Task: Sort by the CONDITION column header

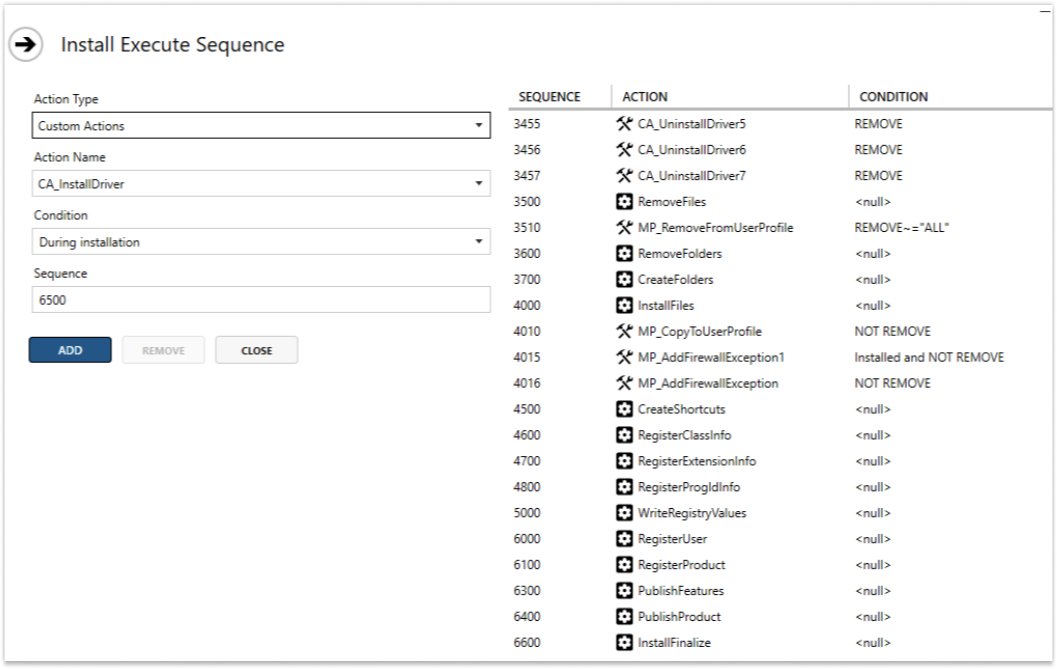Action: pos(894,96)
